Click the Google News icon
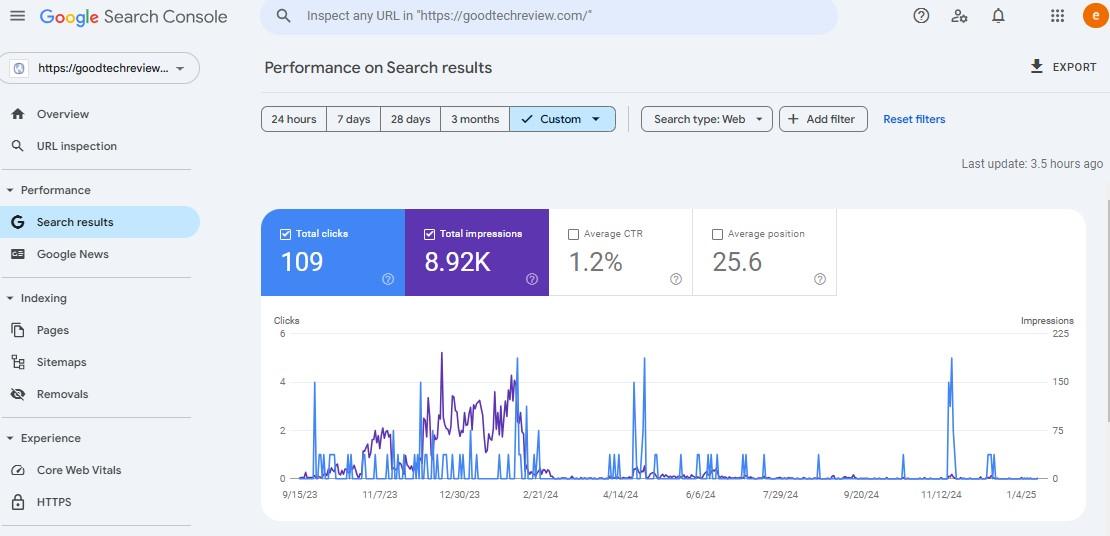The image size is (1110, 536). [18, 254]
